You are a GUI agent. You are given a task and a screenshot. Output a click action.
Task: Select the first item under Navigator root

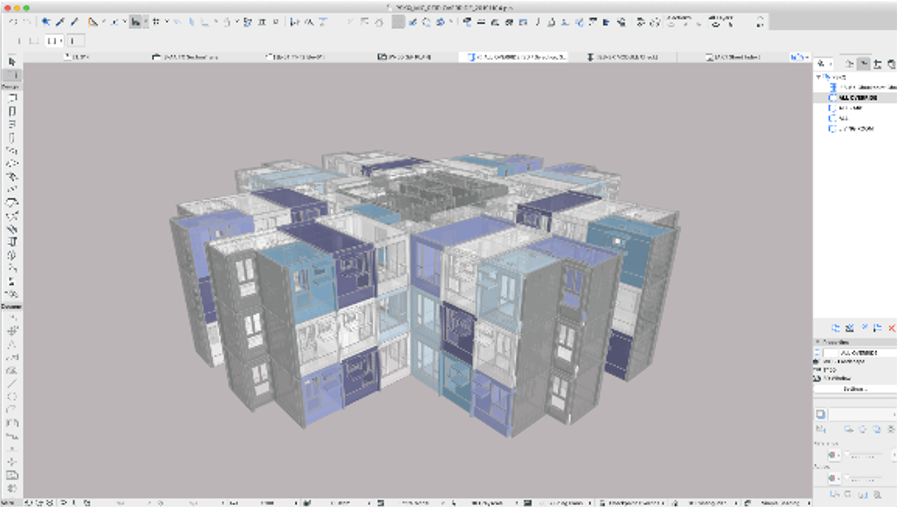click(863, 87)
